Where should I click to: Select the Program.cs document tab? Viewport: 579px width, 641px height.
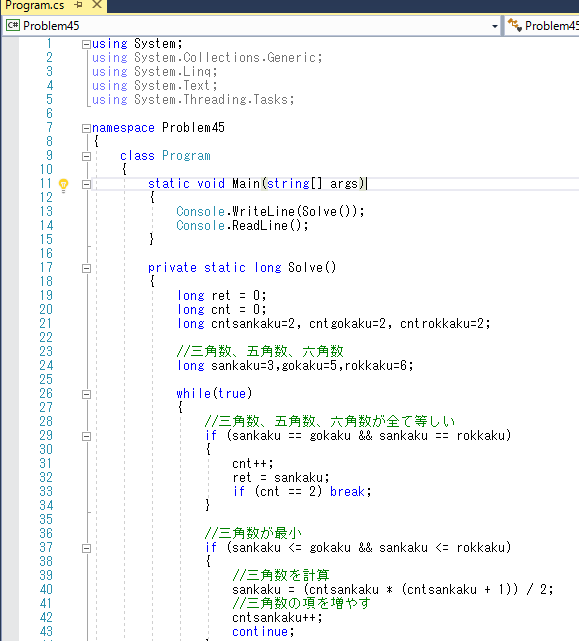[x=35, y=5]
